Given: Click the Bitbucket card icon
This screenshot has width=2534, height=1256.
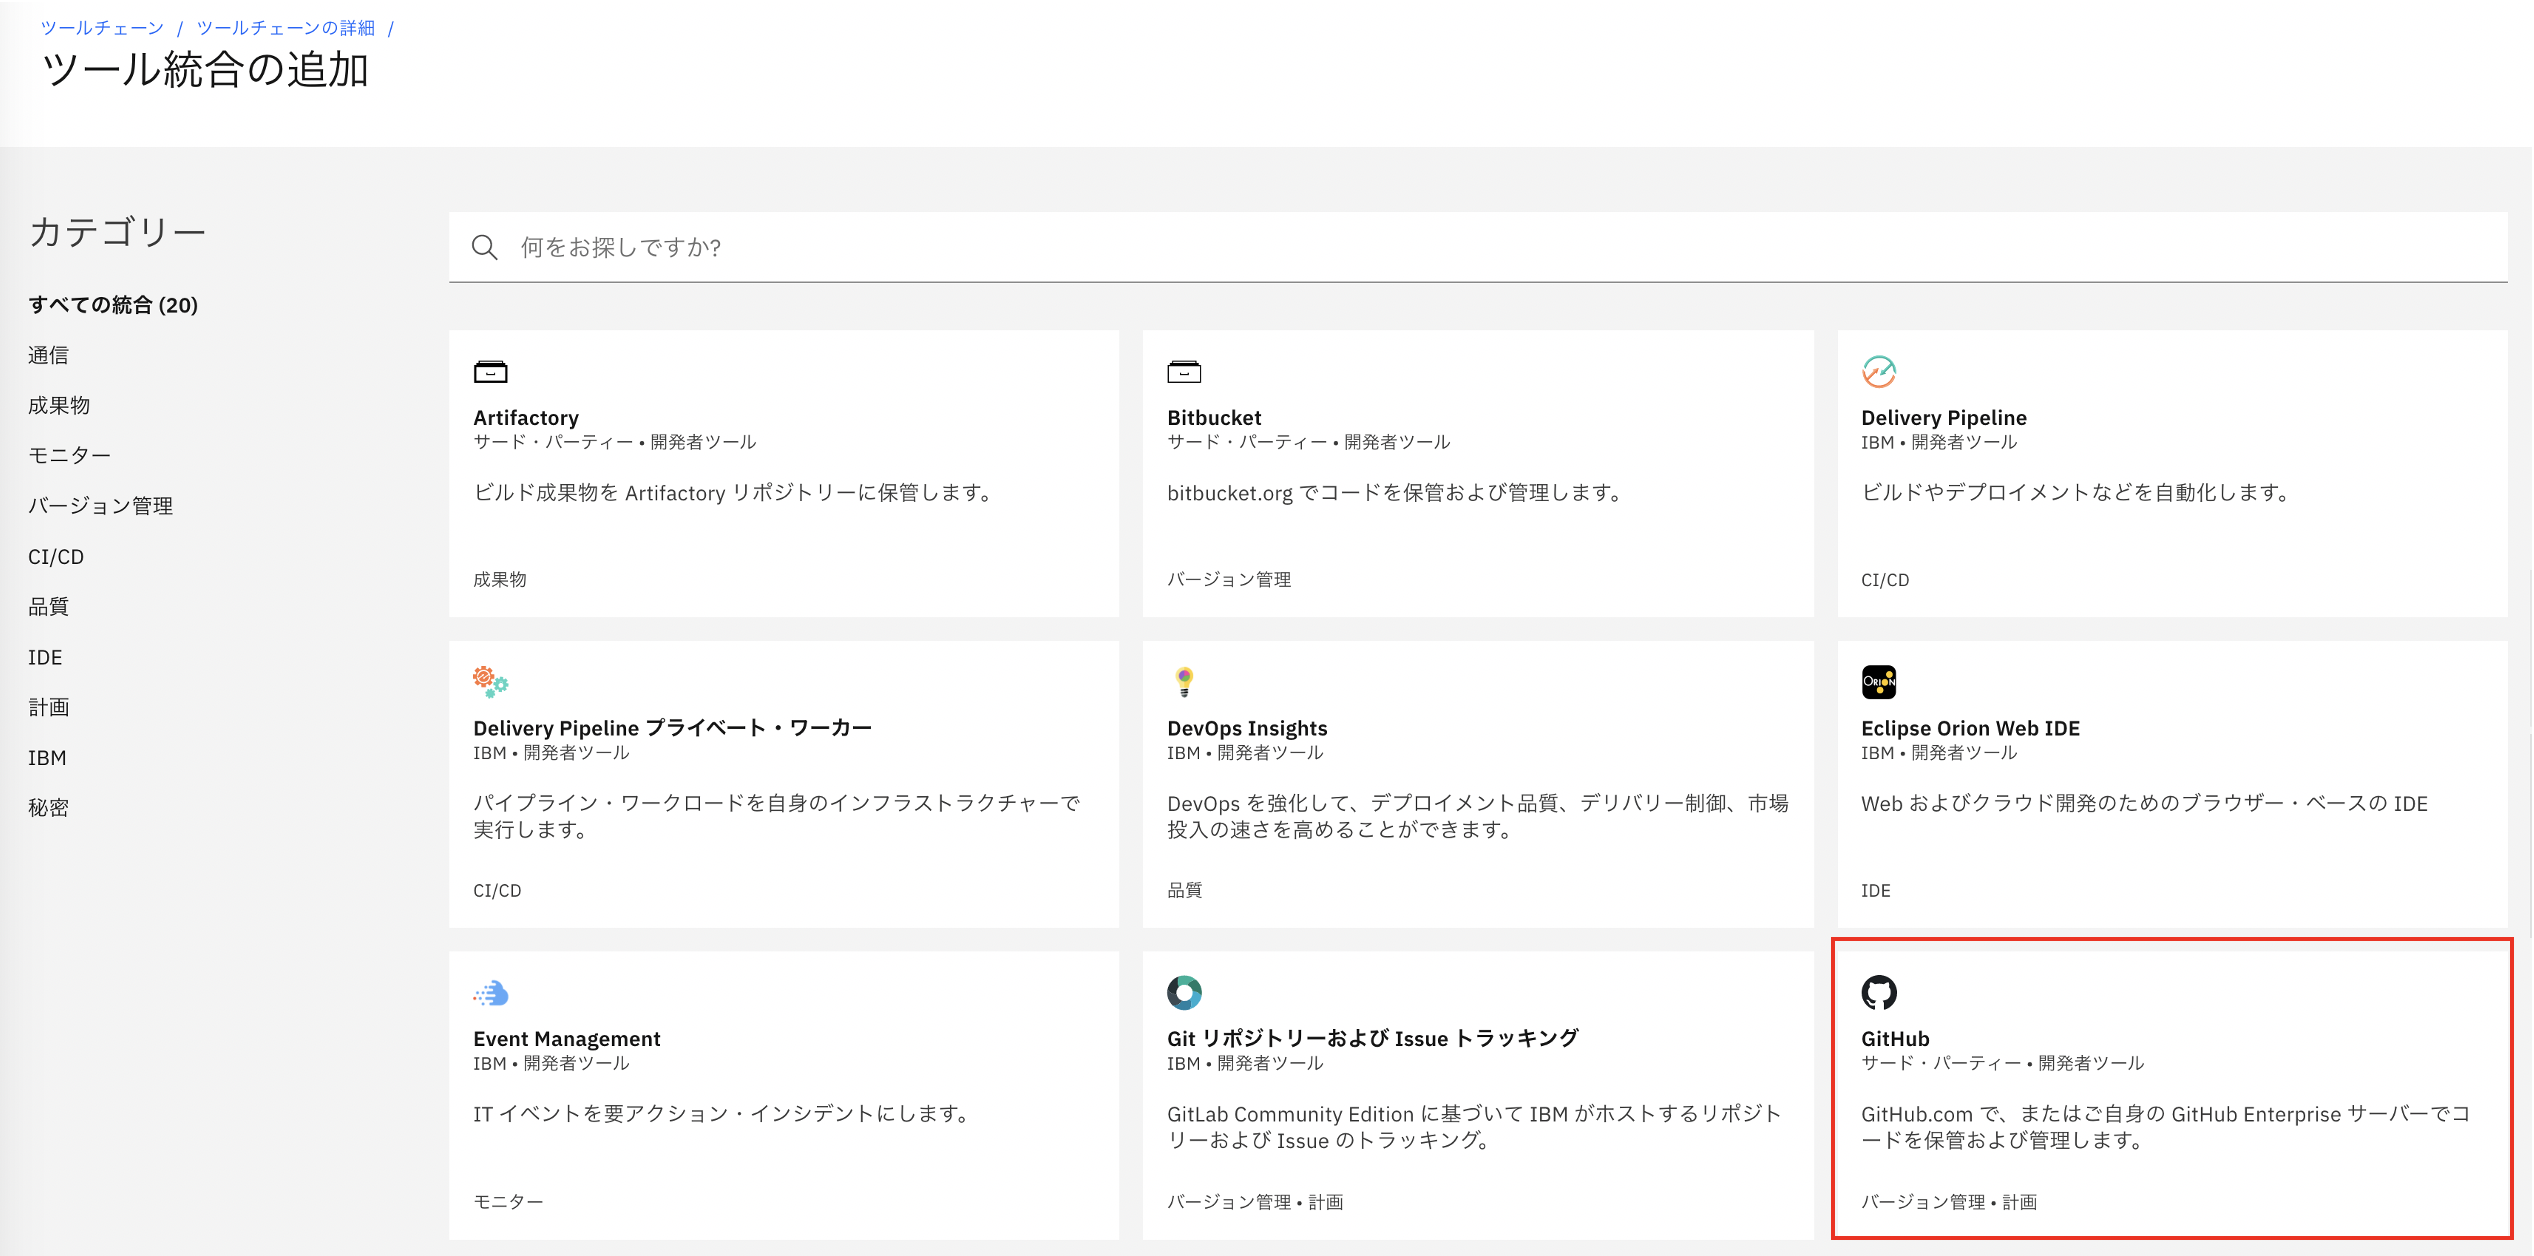Looking at the screenshot, I should pos(1184,372).
